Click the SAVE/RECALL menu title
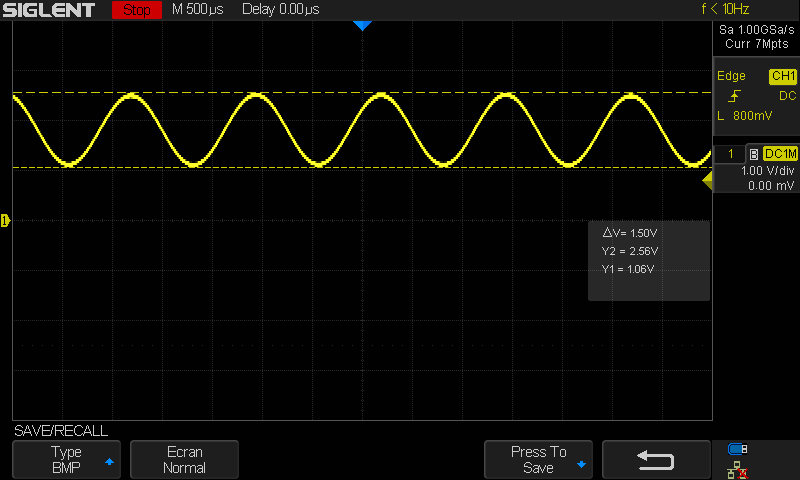The width and height of the screenshot is (800, 480). pos(61,431)
